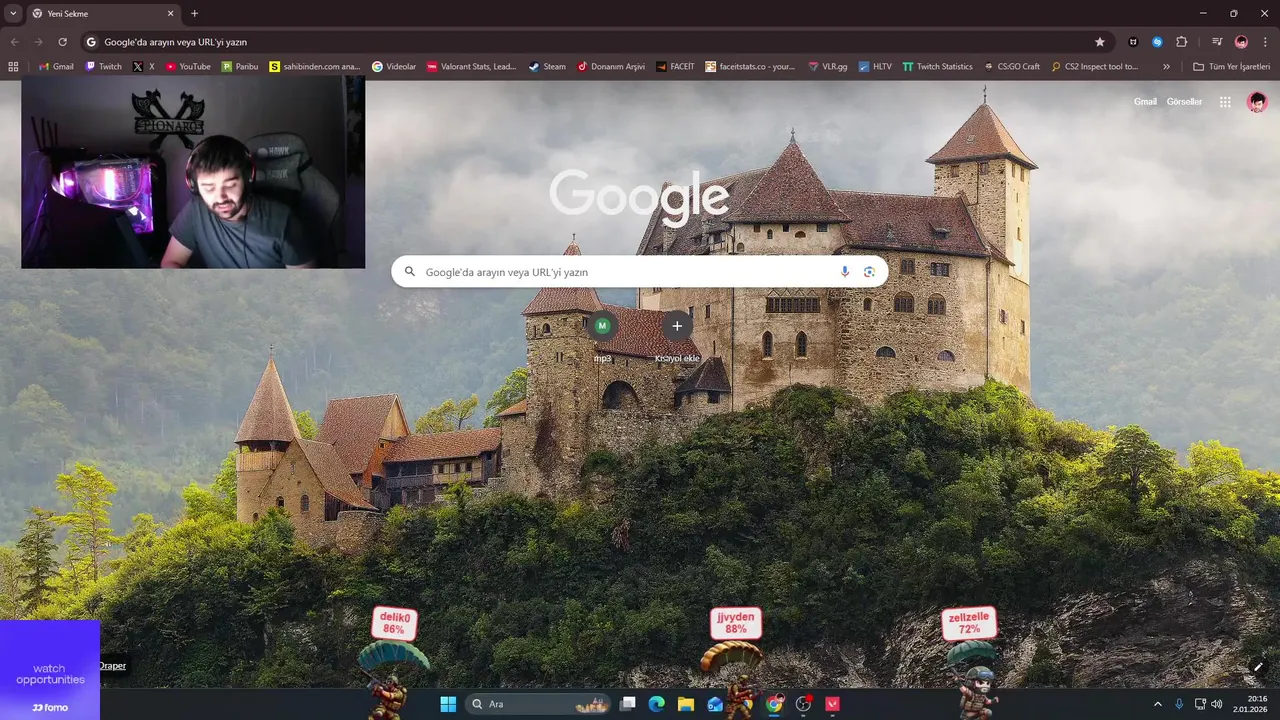Click the Kısayol ekle shortcut button

click(x=677, y=337)
